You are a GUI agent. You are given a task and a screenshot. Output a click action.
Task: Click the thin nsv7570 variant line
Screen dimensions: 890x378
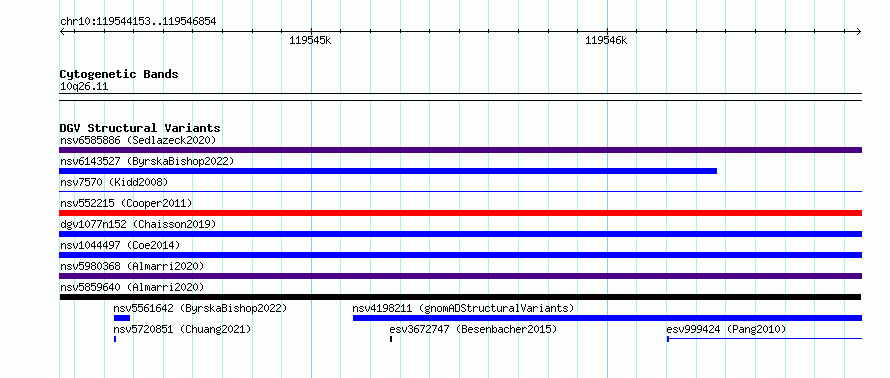[x=460, y=192]
